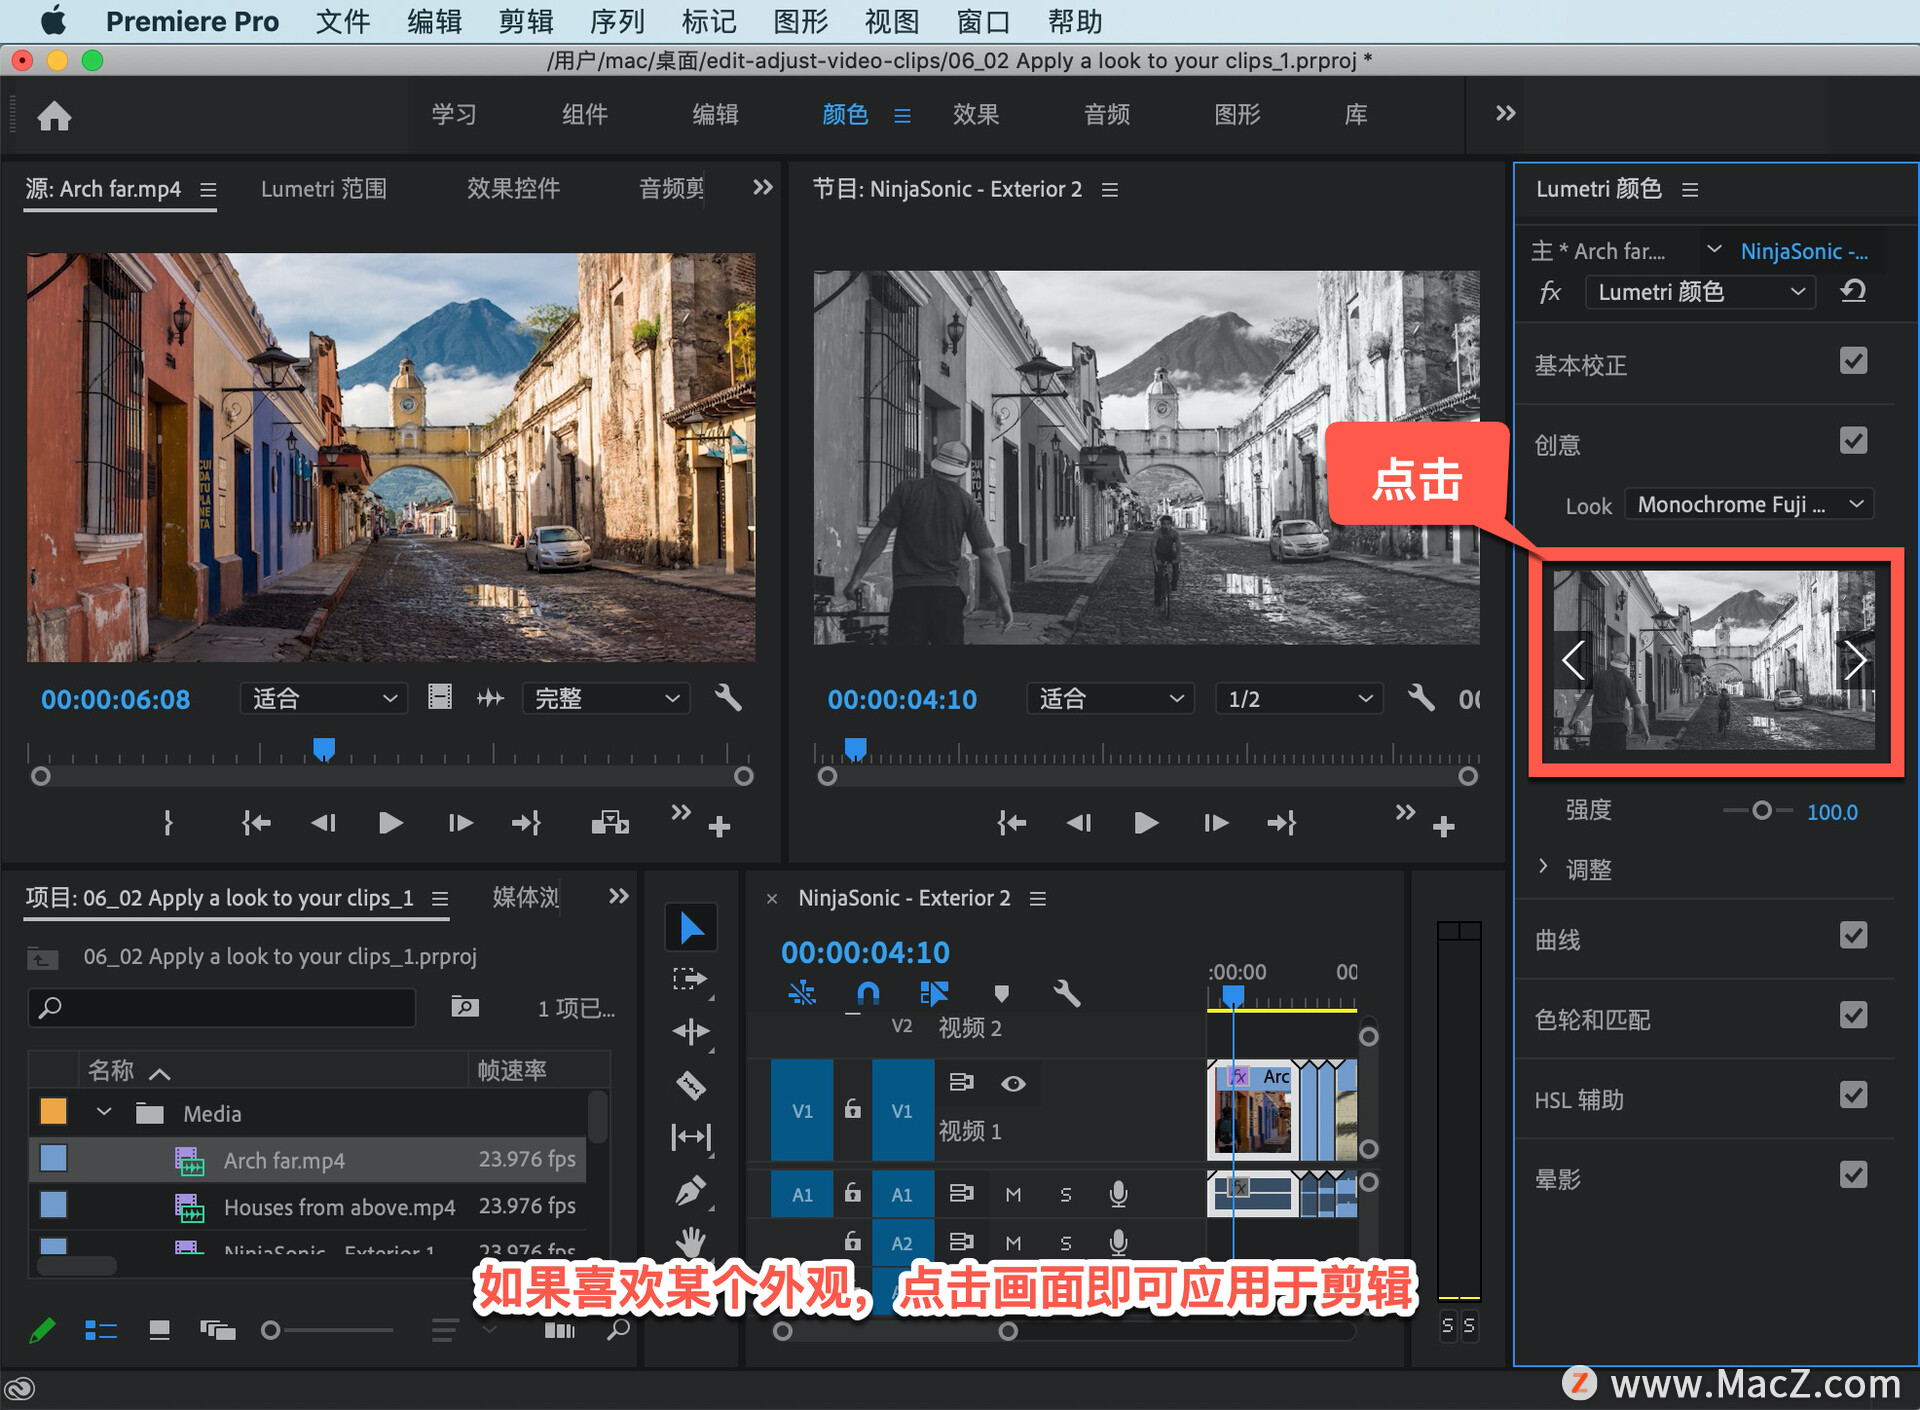Open the 窗口 menu
The image size is (1920, 1410).
[983, 21]
